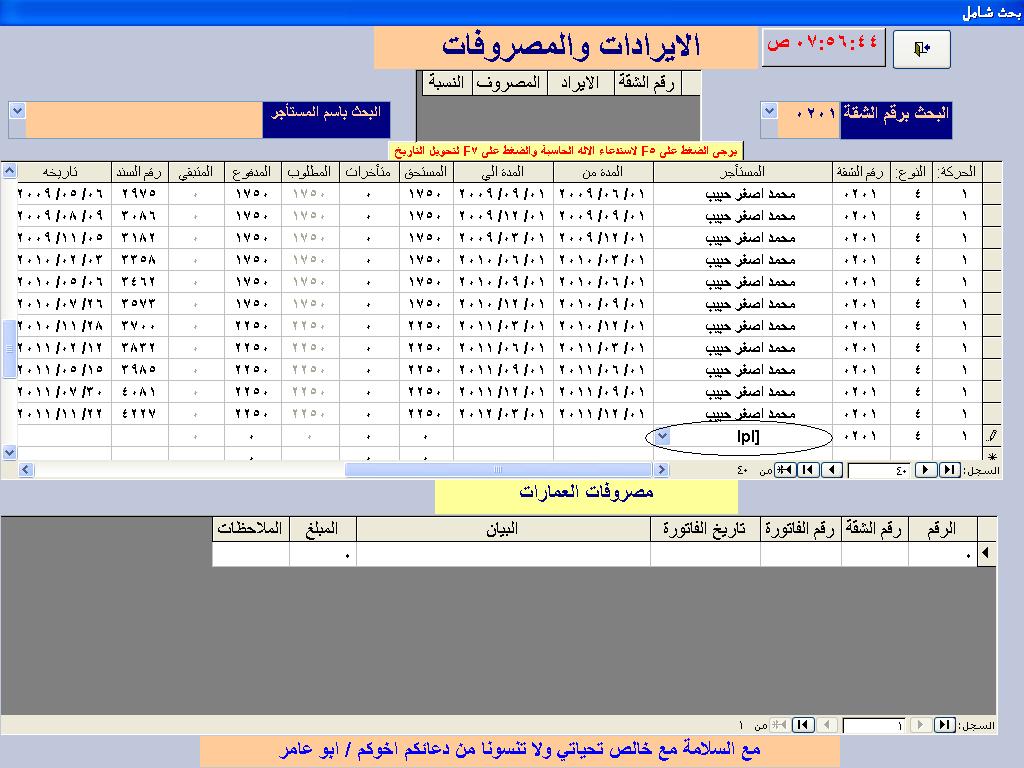This screenshot has width=1024, height=768.
Task: Go to previous record in income grid navigator
Action: 925,470
